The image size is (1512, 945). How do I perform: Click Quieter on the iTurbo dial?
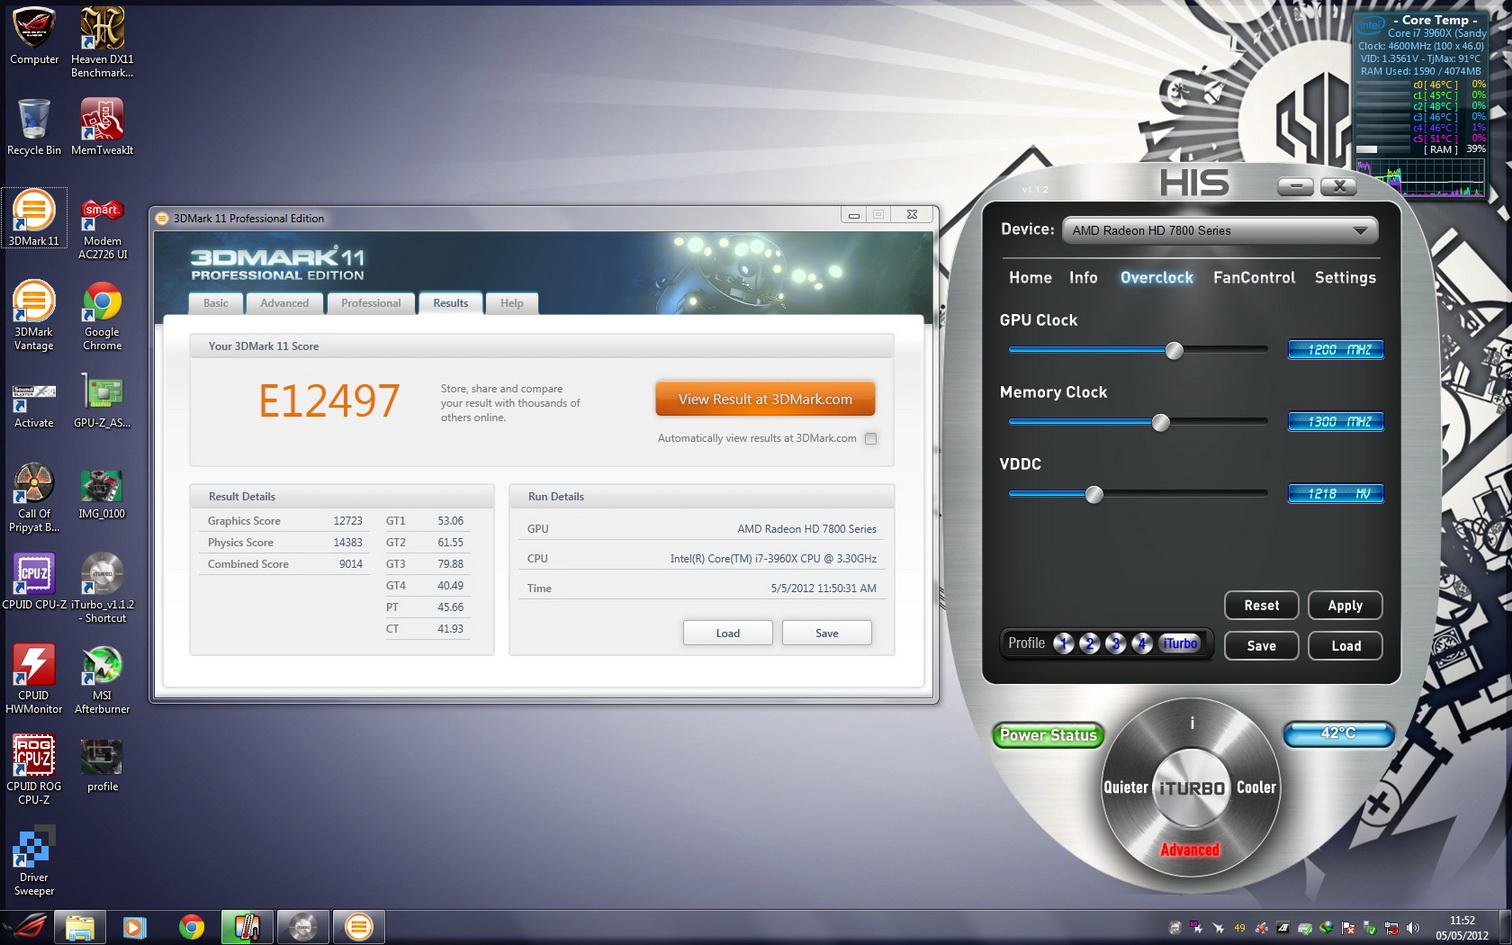point(1126,787)
